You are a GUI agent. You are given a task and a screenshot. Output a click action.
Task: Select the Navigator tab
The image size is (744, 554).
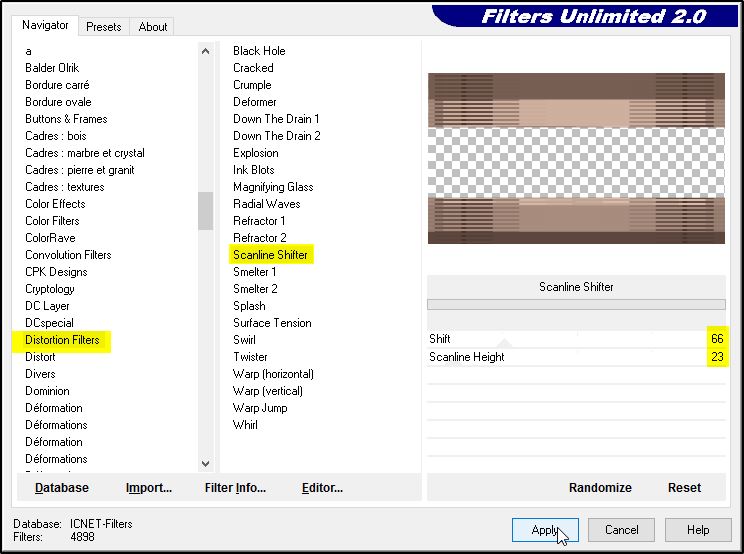46,25
